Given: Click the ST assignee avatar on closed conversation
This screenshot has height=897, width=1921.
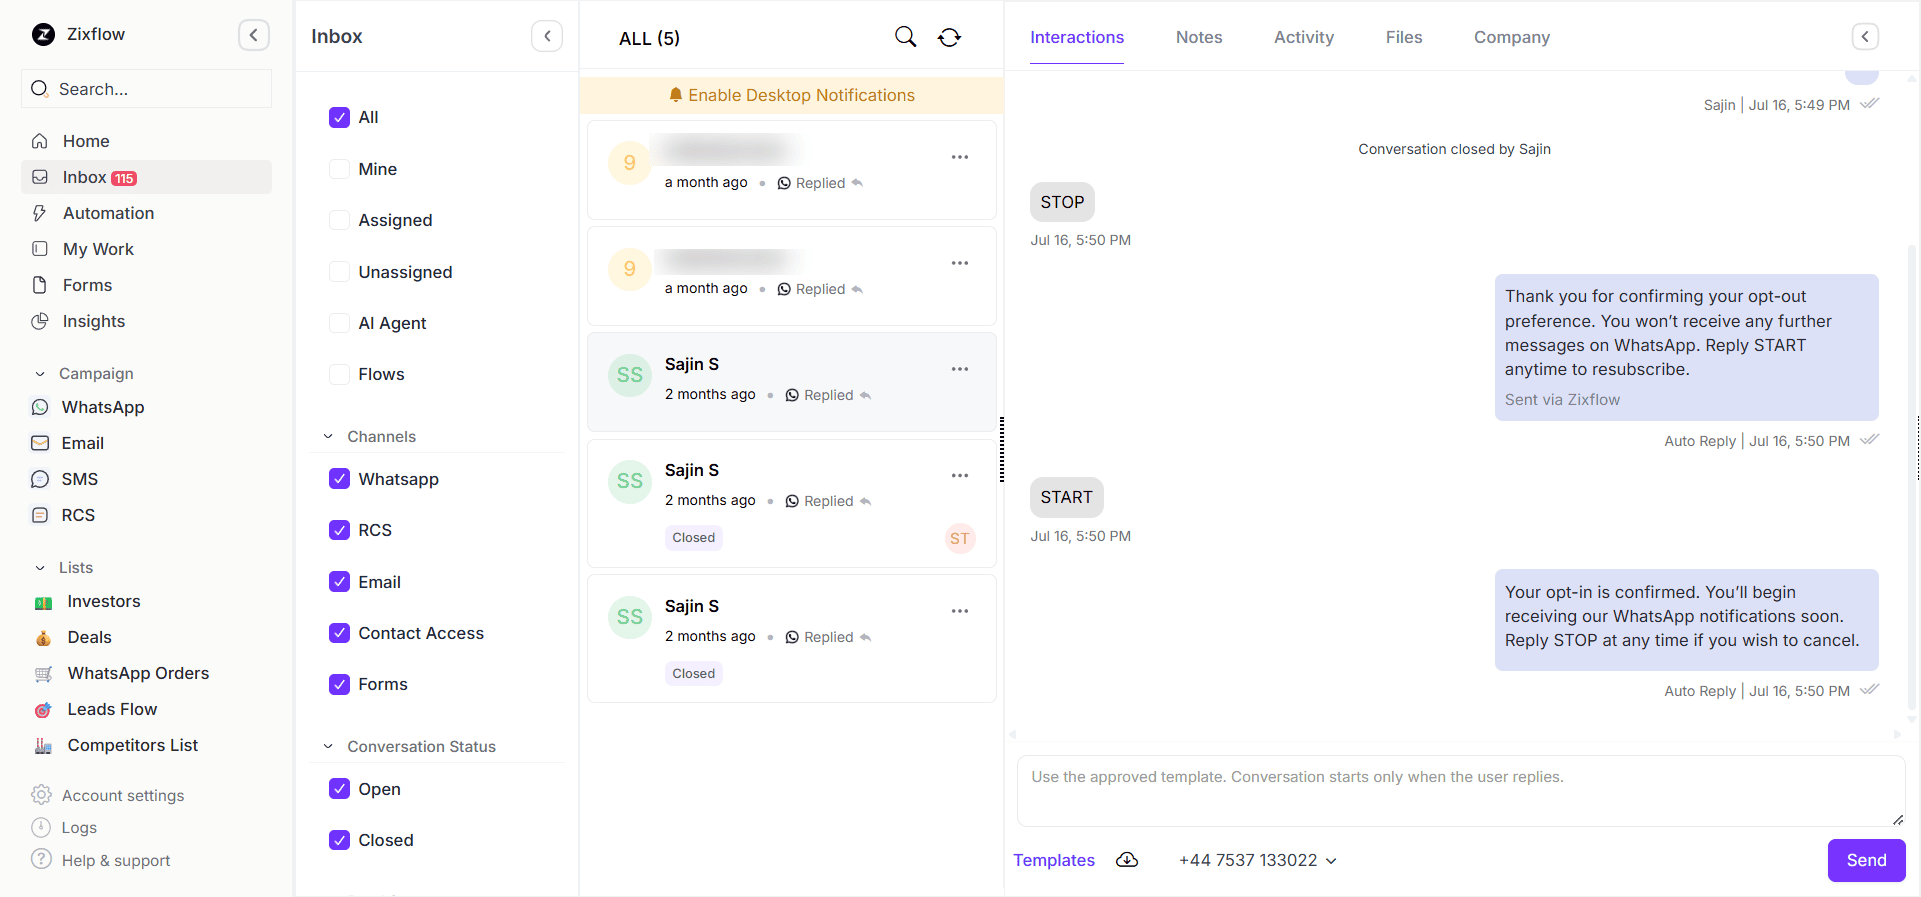Looking at the screenshot, I should pos(960,539).
